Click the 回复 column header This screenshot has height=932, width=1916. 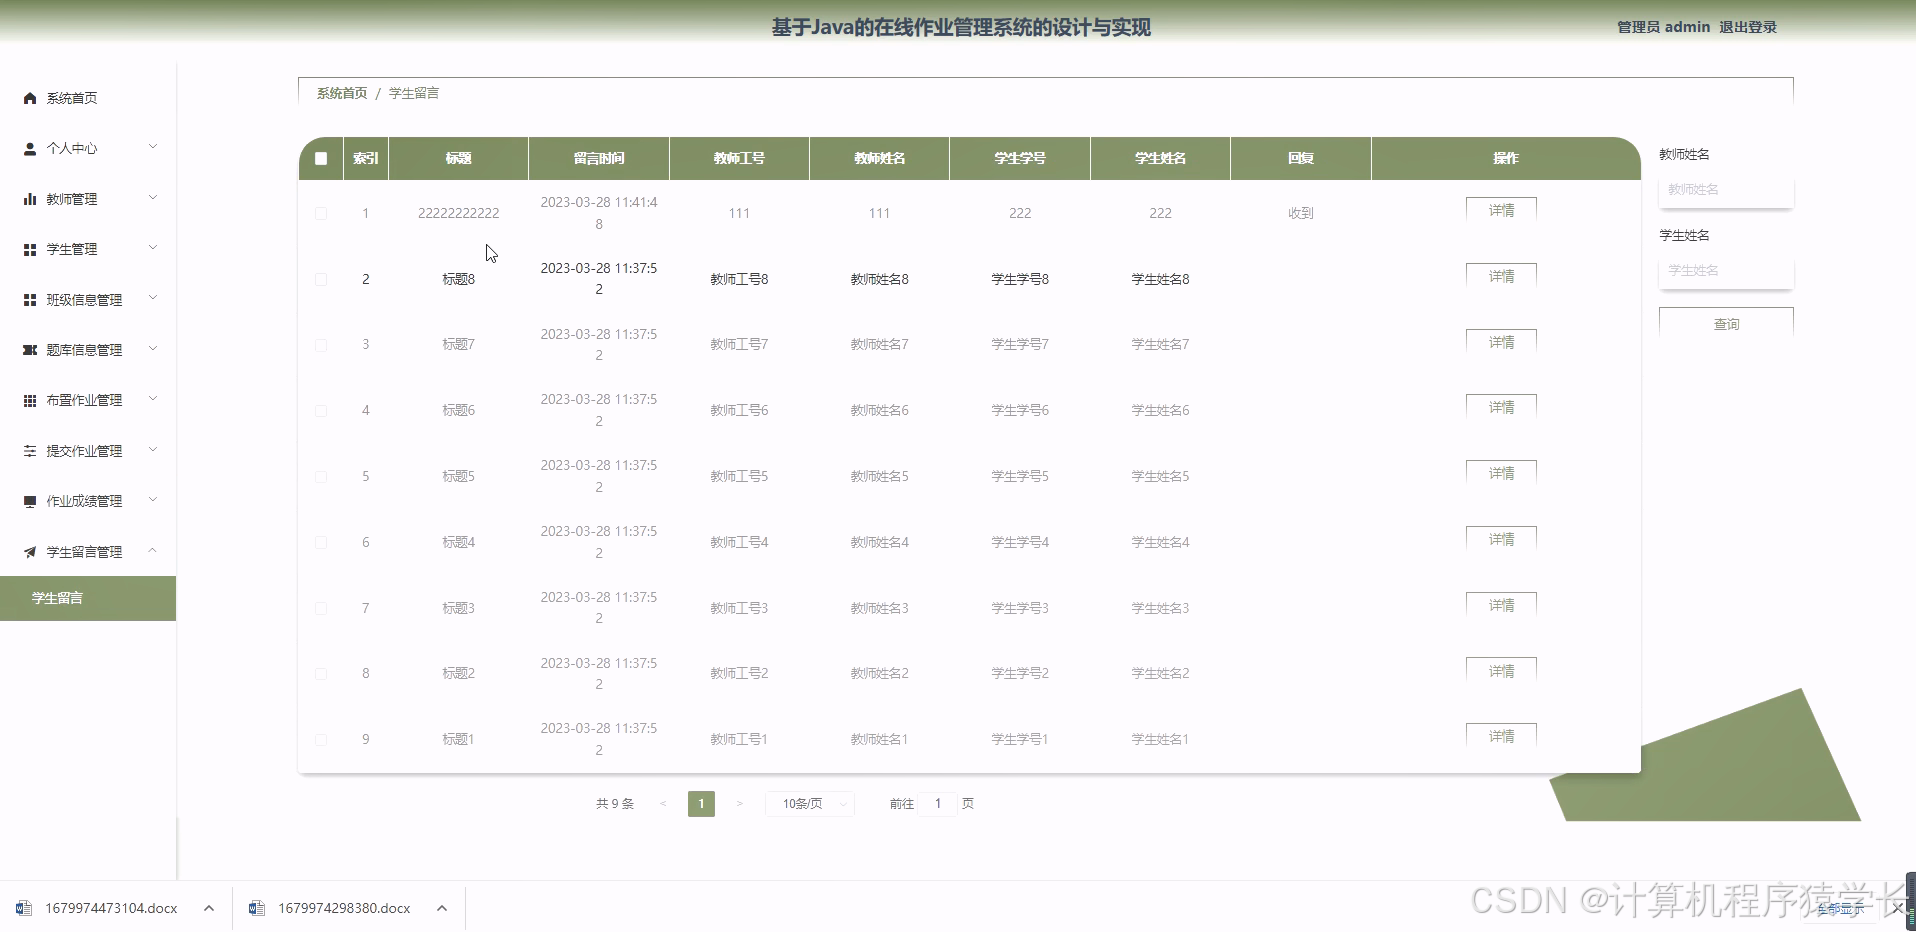(1301, 158)
